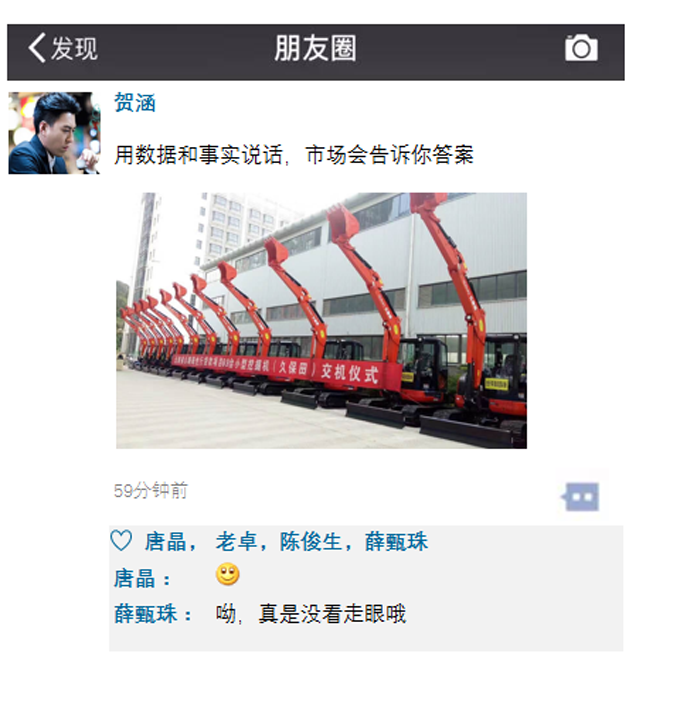Open 薛甄珠's profile from the likes list
The image size is (680, 718).
396,541
